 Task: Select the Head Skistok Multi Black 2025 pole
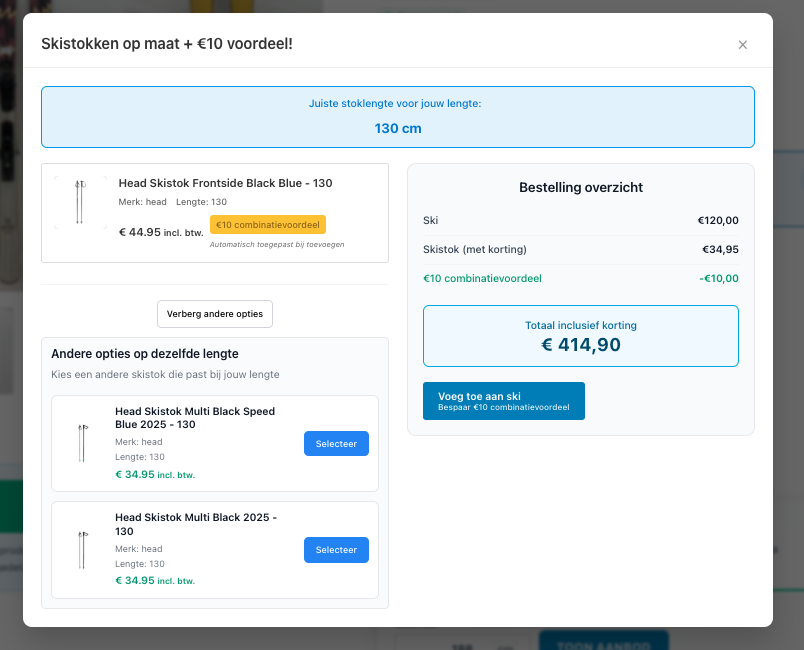tap(336, 550)
